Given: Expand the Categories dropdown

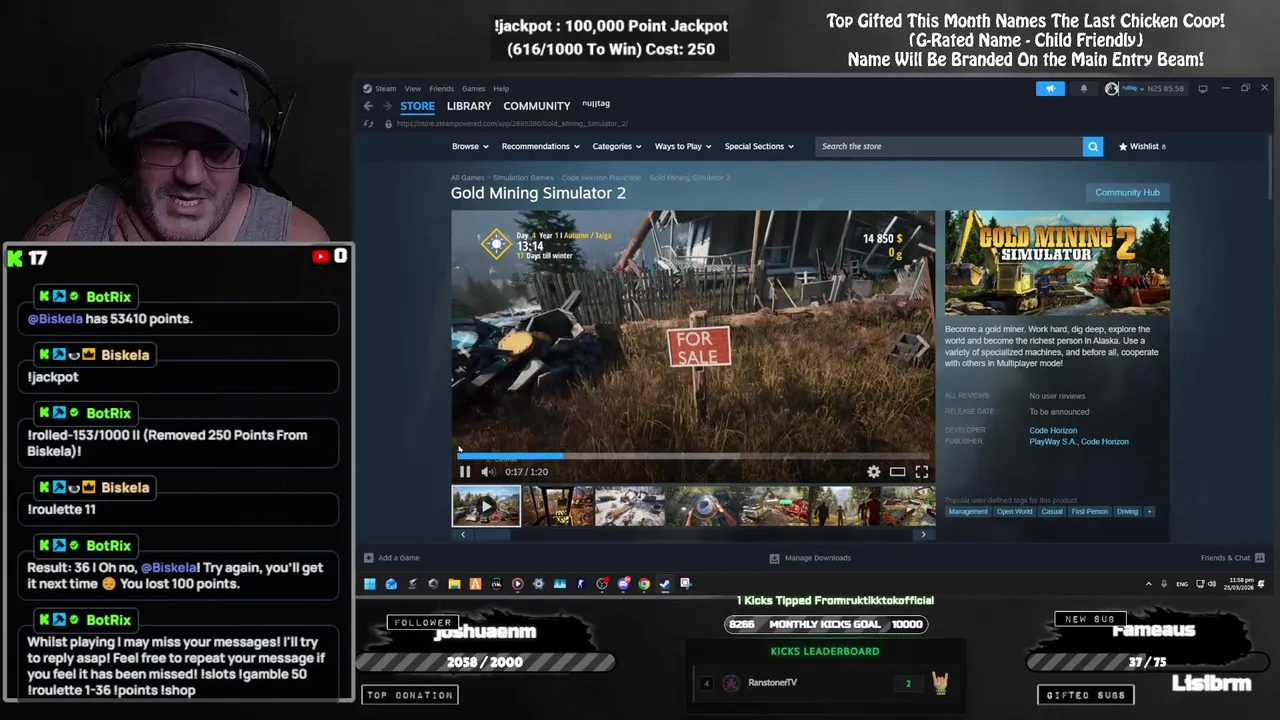Looking at the screenshot, I should (x=617, y=146).
